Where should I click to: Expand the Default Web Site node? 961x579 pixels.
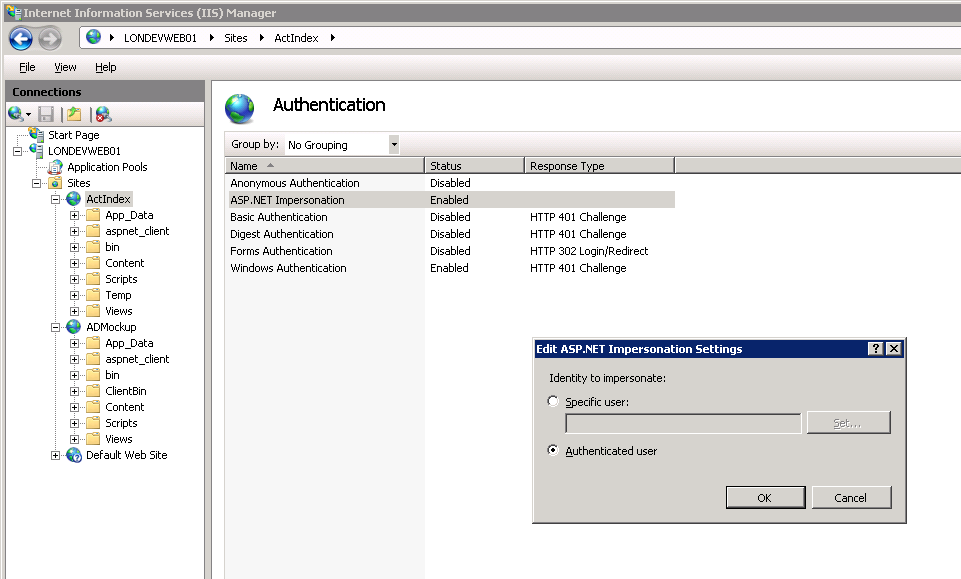(x=56, y=455)
